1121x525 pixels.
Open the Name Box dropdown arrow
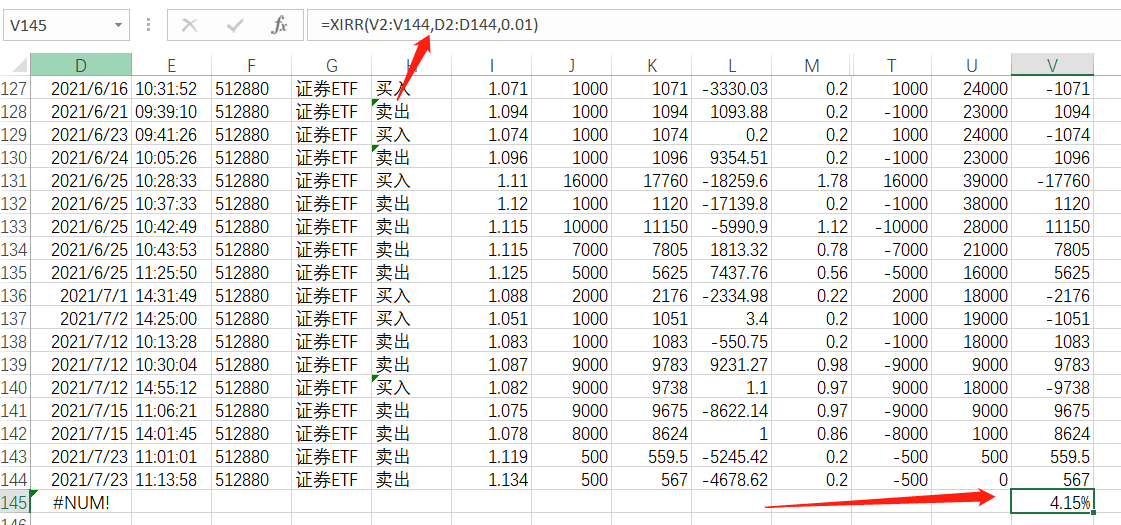coord(118,25)
